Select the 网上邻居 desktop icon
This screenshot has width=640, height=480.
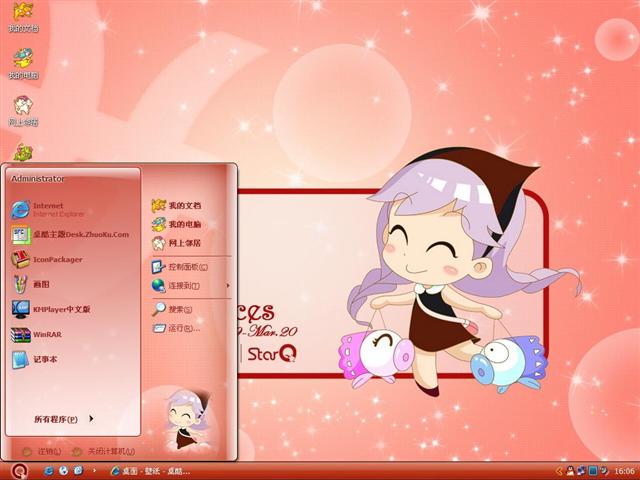pos(23,111)
